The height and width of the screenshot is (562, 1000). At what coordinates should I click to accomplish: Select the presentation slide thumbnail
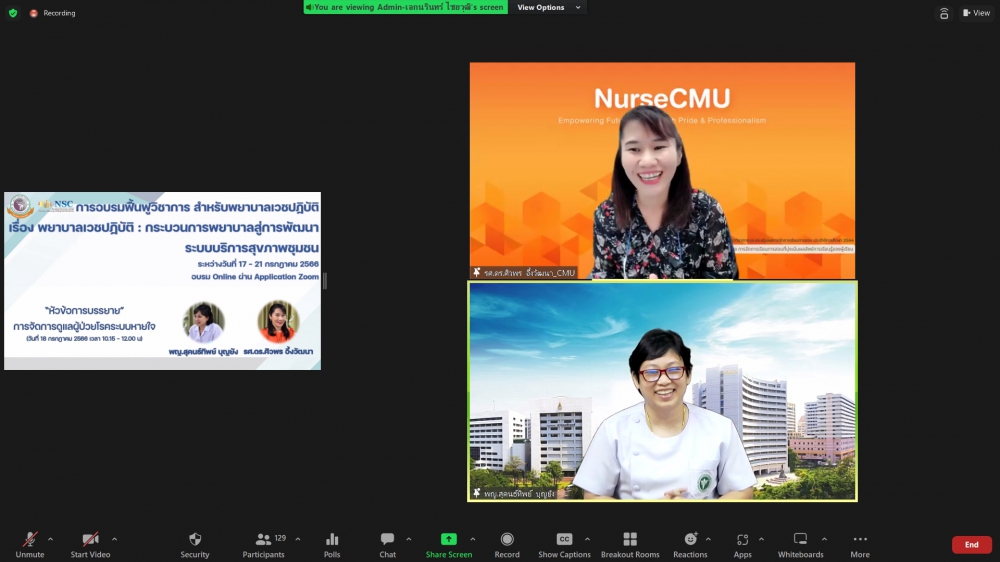[x=162, y=281]
